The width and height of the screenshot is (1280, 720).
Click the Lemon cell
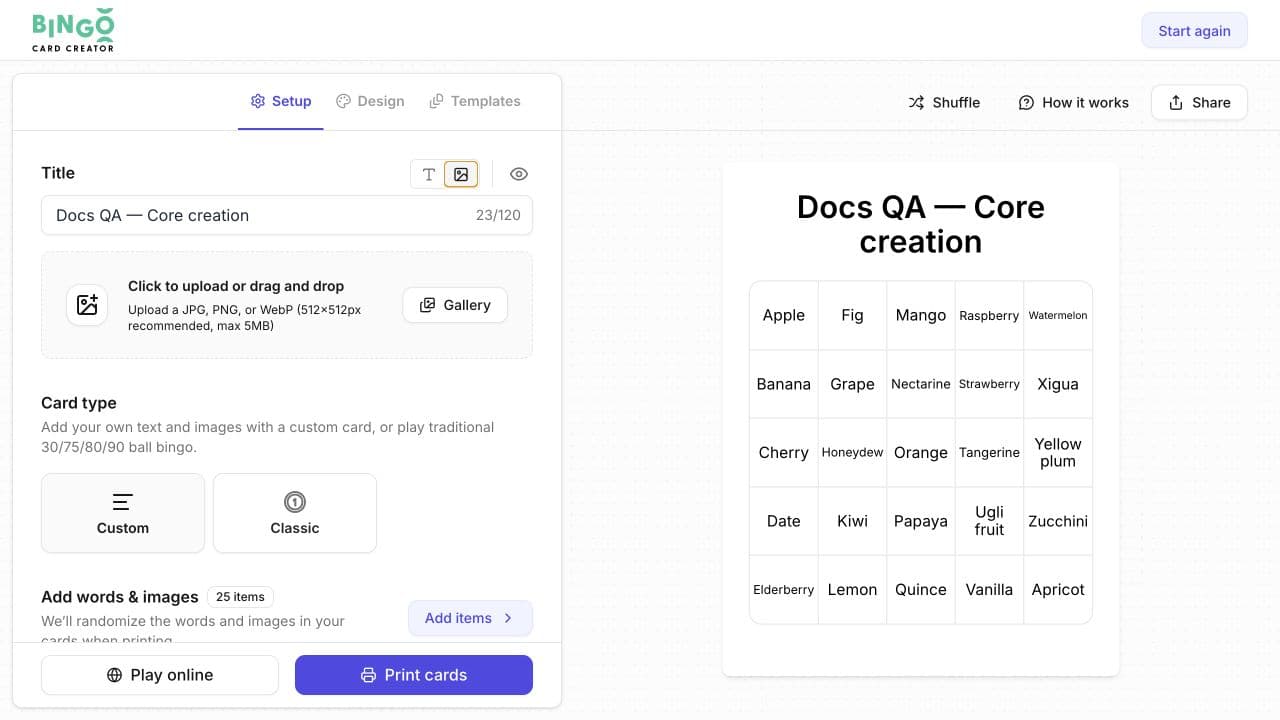[x=852, y=590]
